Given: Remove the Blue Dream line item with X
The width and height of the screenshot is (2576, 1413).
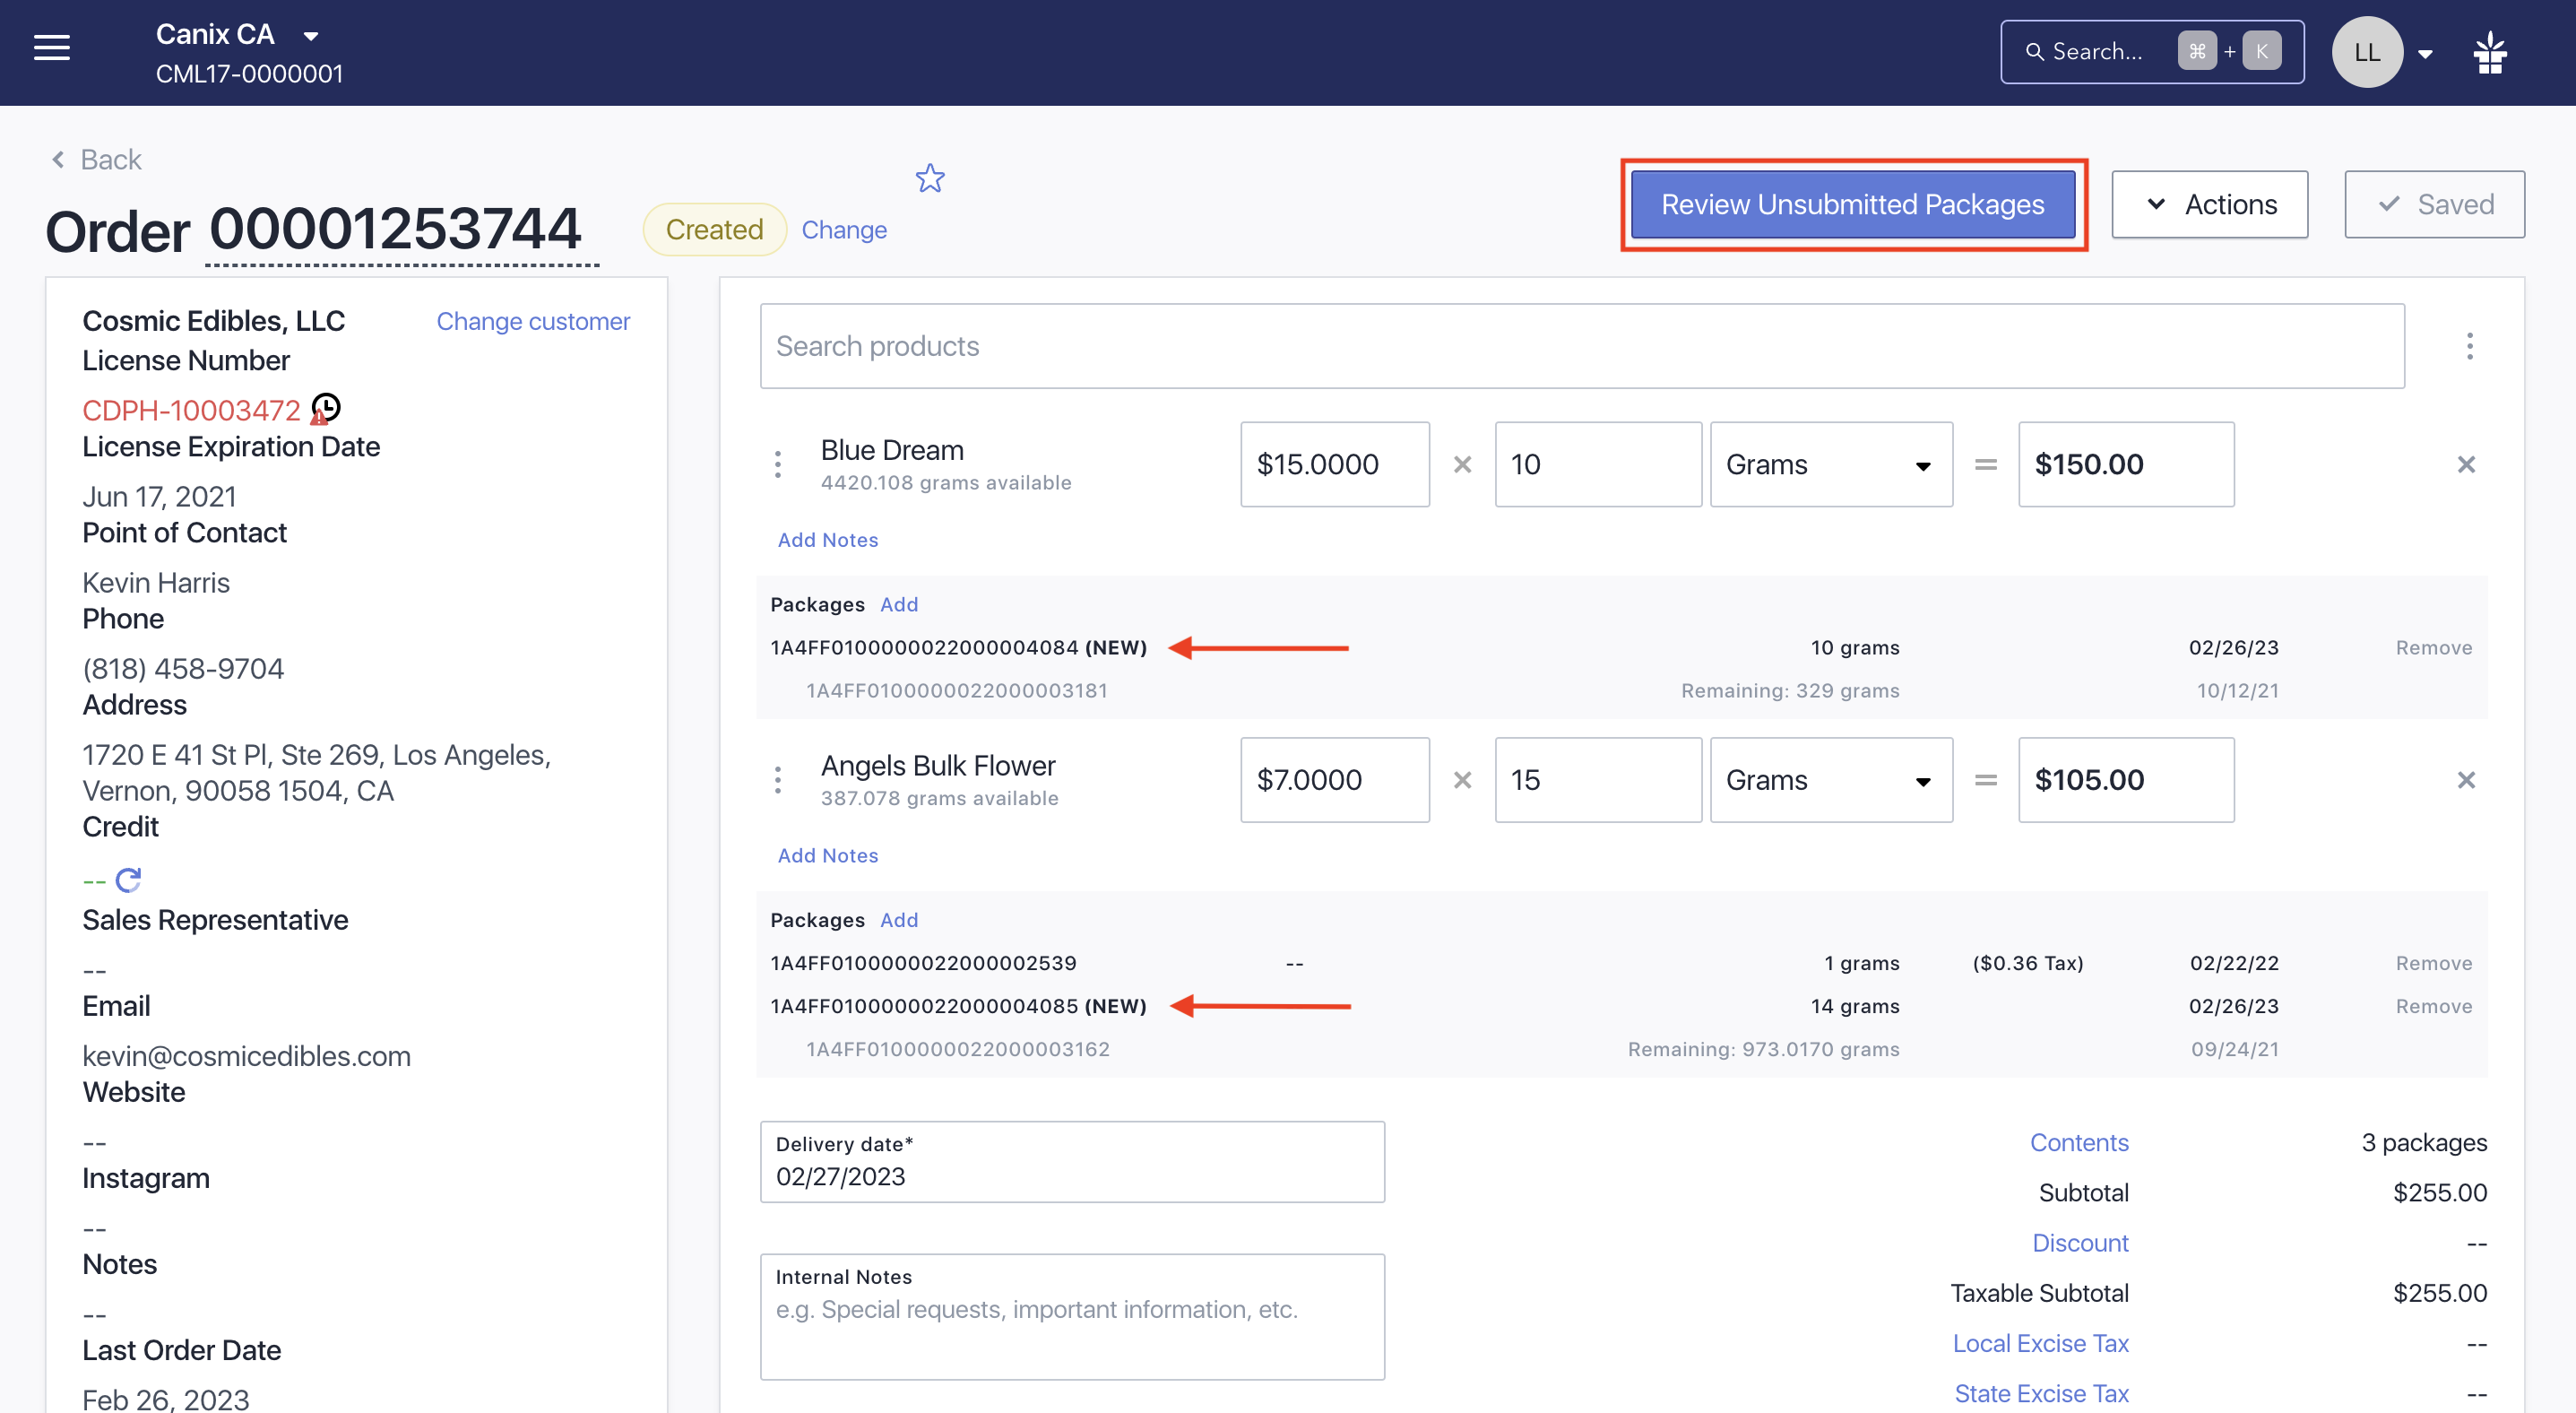Looking at the screenshot, I should coord(2466,464).
